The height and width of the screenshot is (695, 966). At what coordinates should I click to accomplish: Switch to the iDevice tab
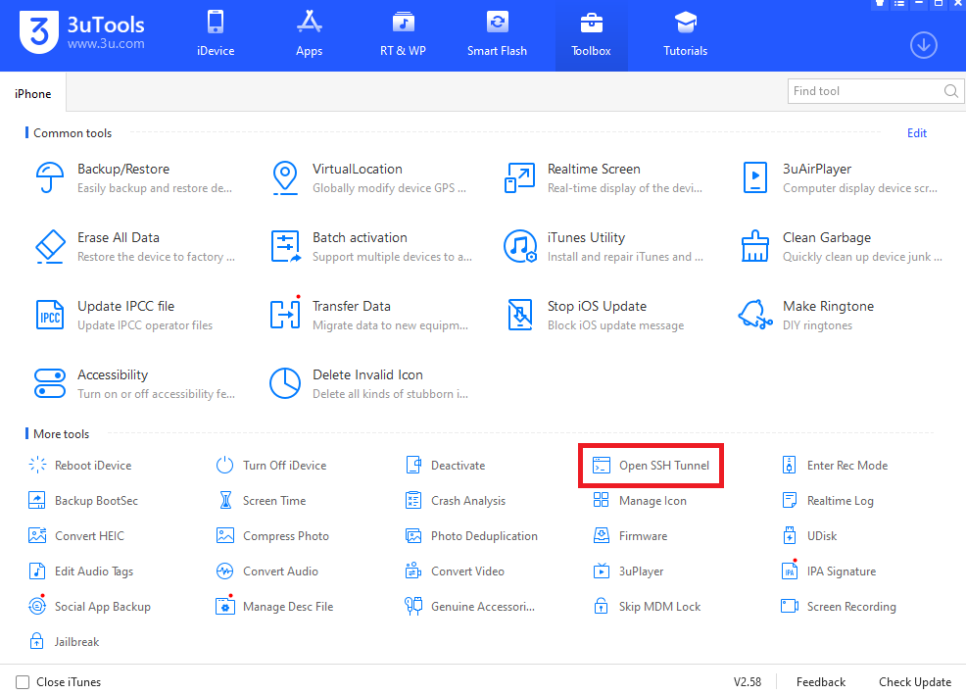[x=216, y=36]
